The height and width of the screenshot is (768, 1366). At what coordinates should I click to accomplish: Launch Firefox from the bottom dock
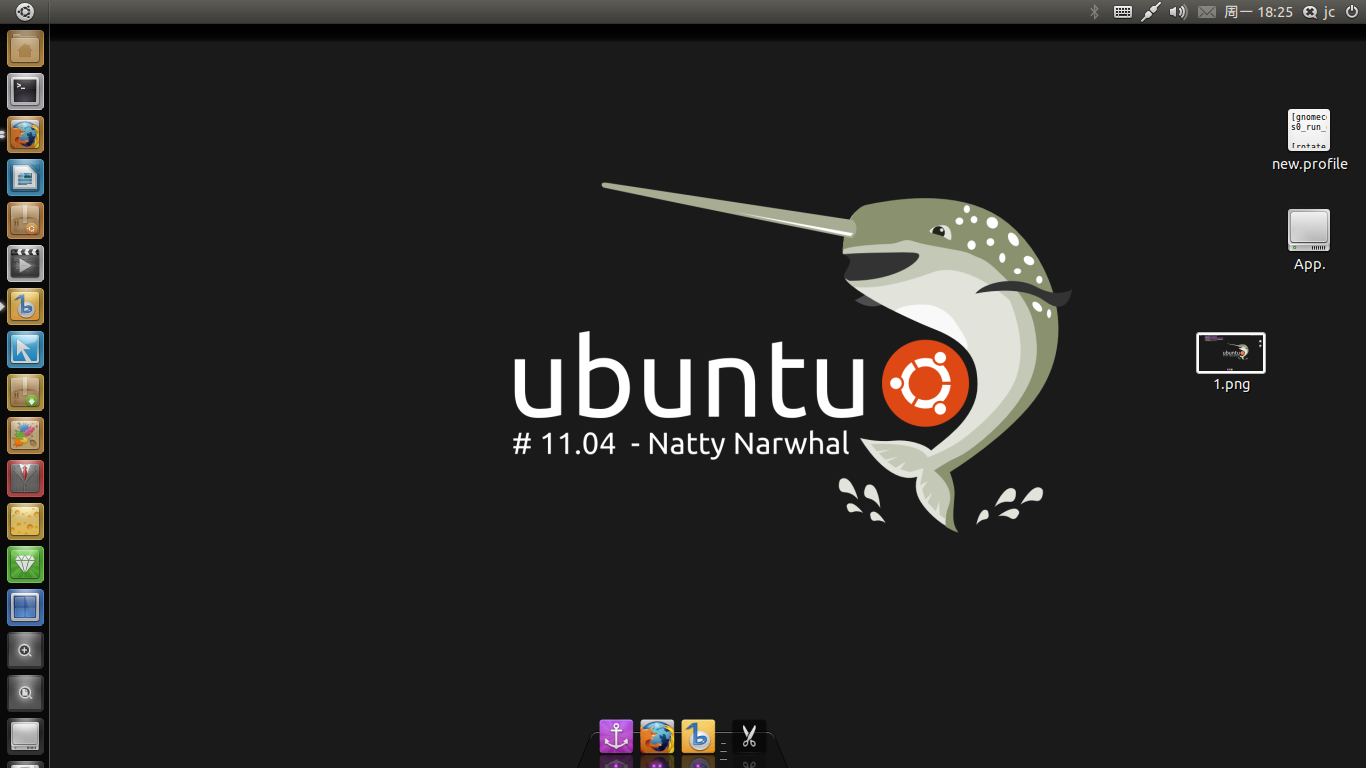tap(657, 737)
